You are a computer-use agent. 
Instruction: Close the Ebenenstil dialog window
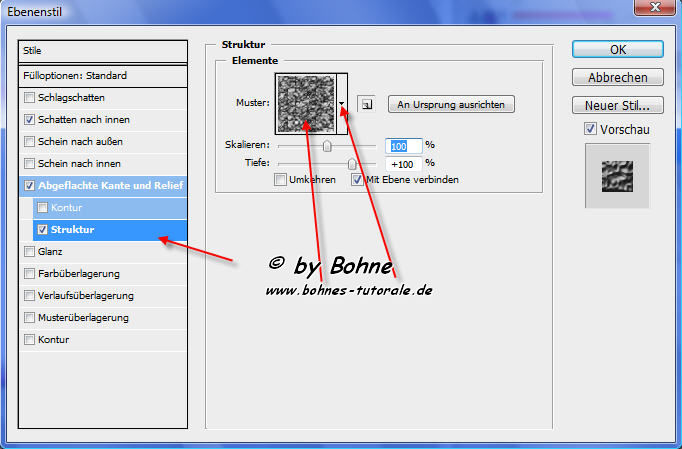tap(658, 9)
